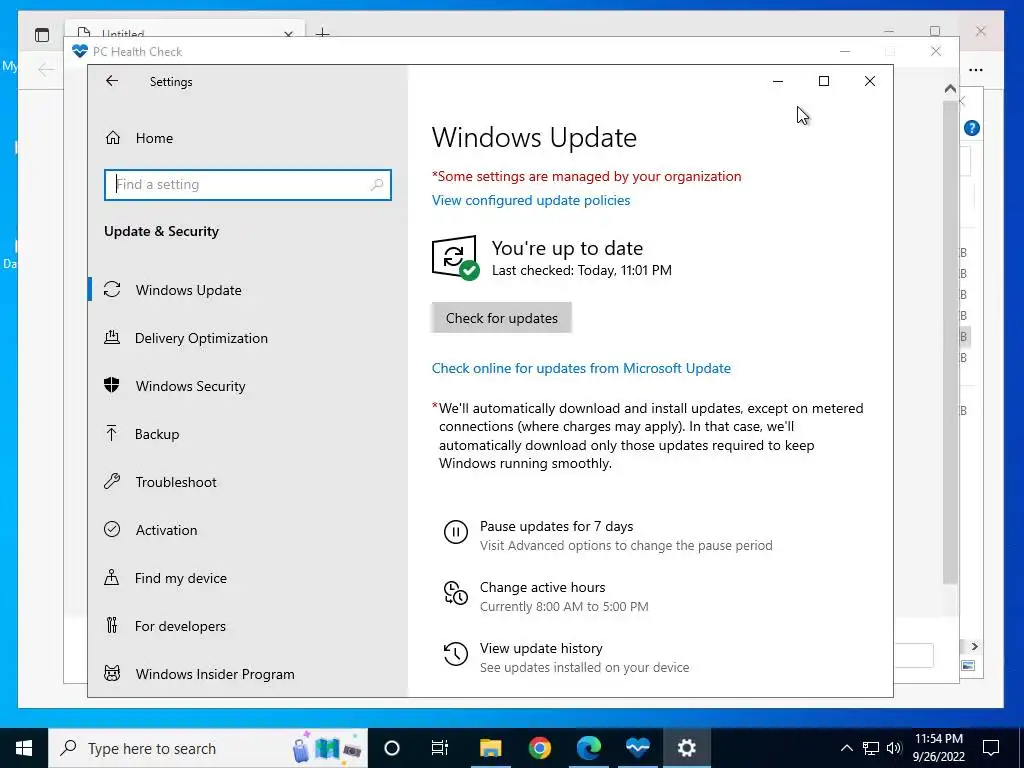Open File Explorer from the taskbar
The height and width of the screenshot is (768, 1024).
(x=490, y=748)
